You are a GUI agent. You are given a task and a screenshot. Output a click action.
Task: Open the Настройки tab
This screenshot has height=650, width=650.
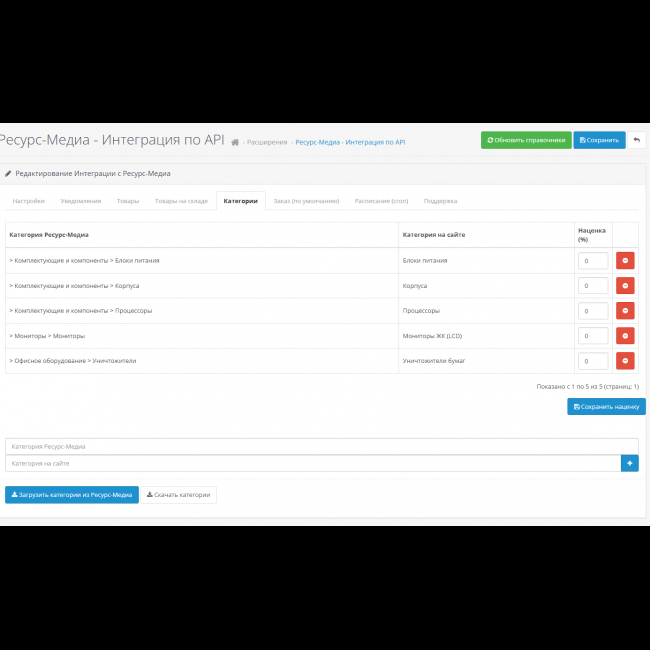[x=28, y=201]
